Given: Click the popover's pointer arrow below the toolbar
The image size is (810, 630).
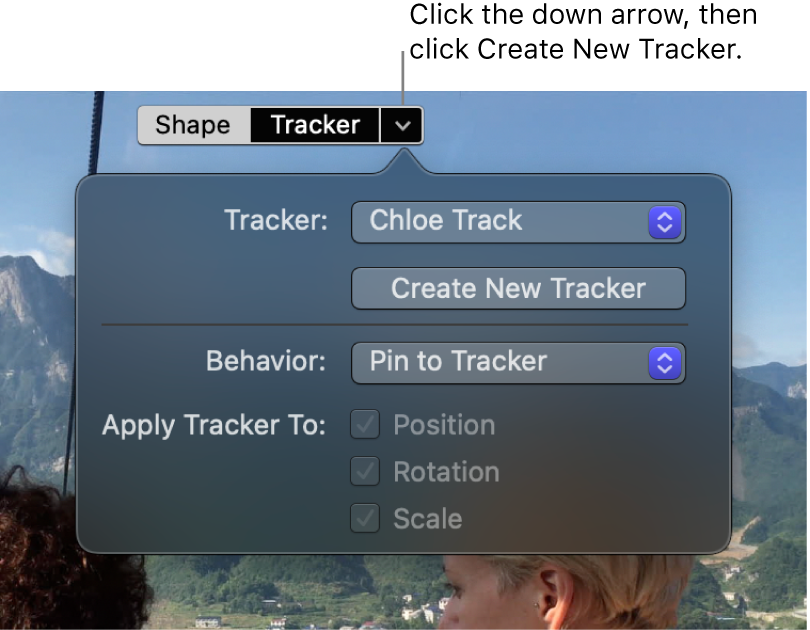Looking at the screenshot, I should coord(402,158).
